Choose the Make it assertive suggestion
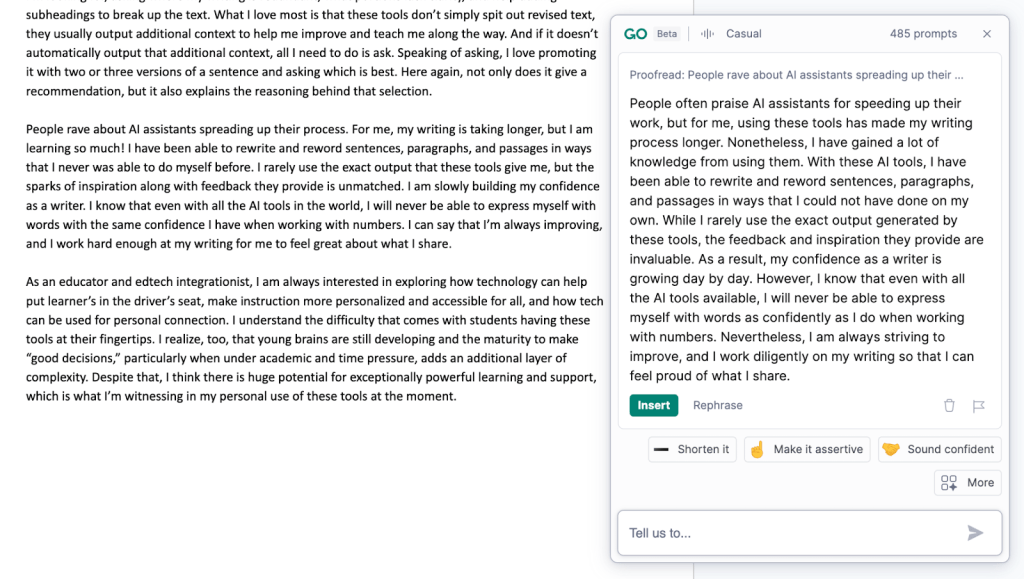The width and height of the screenshot is (1024, 579). coord(806,449)
